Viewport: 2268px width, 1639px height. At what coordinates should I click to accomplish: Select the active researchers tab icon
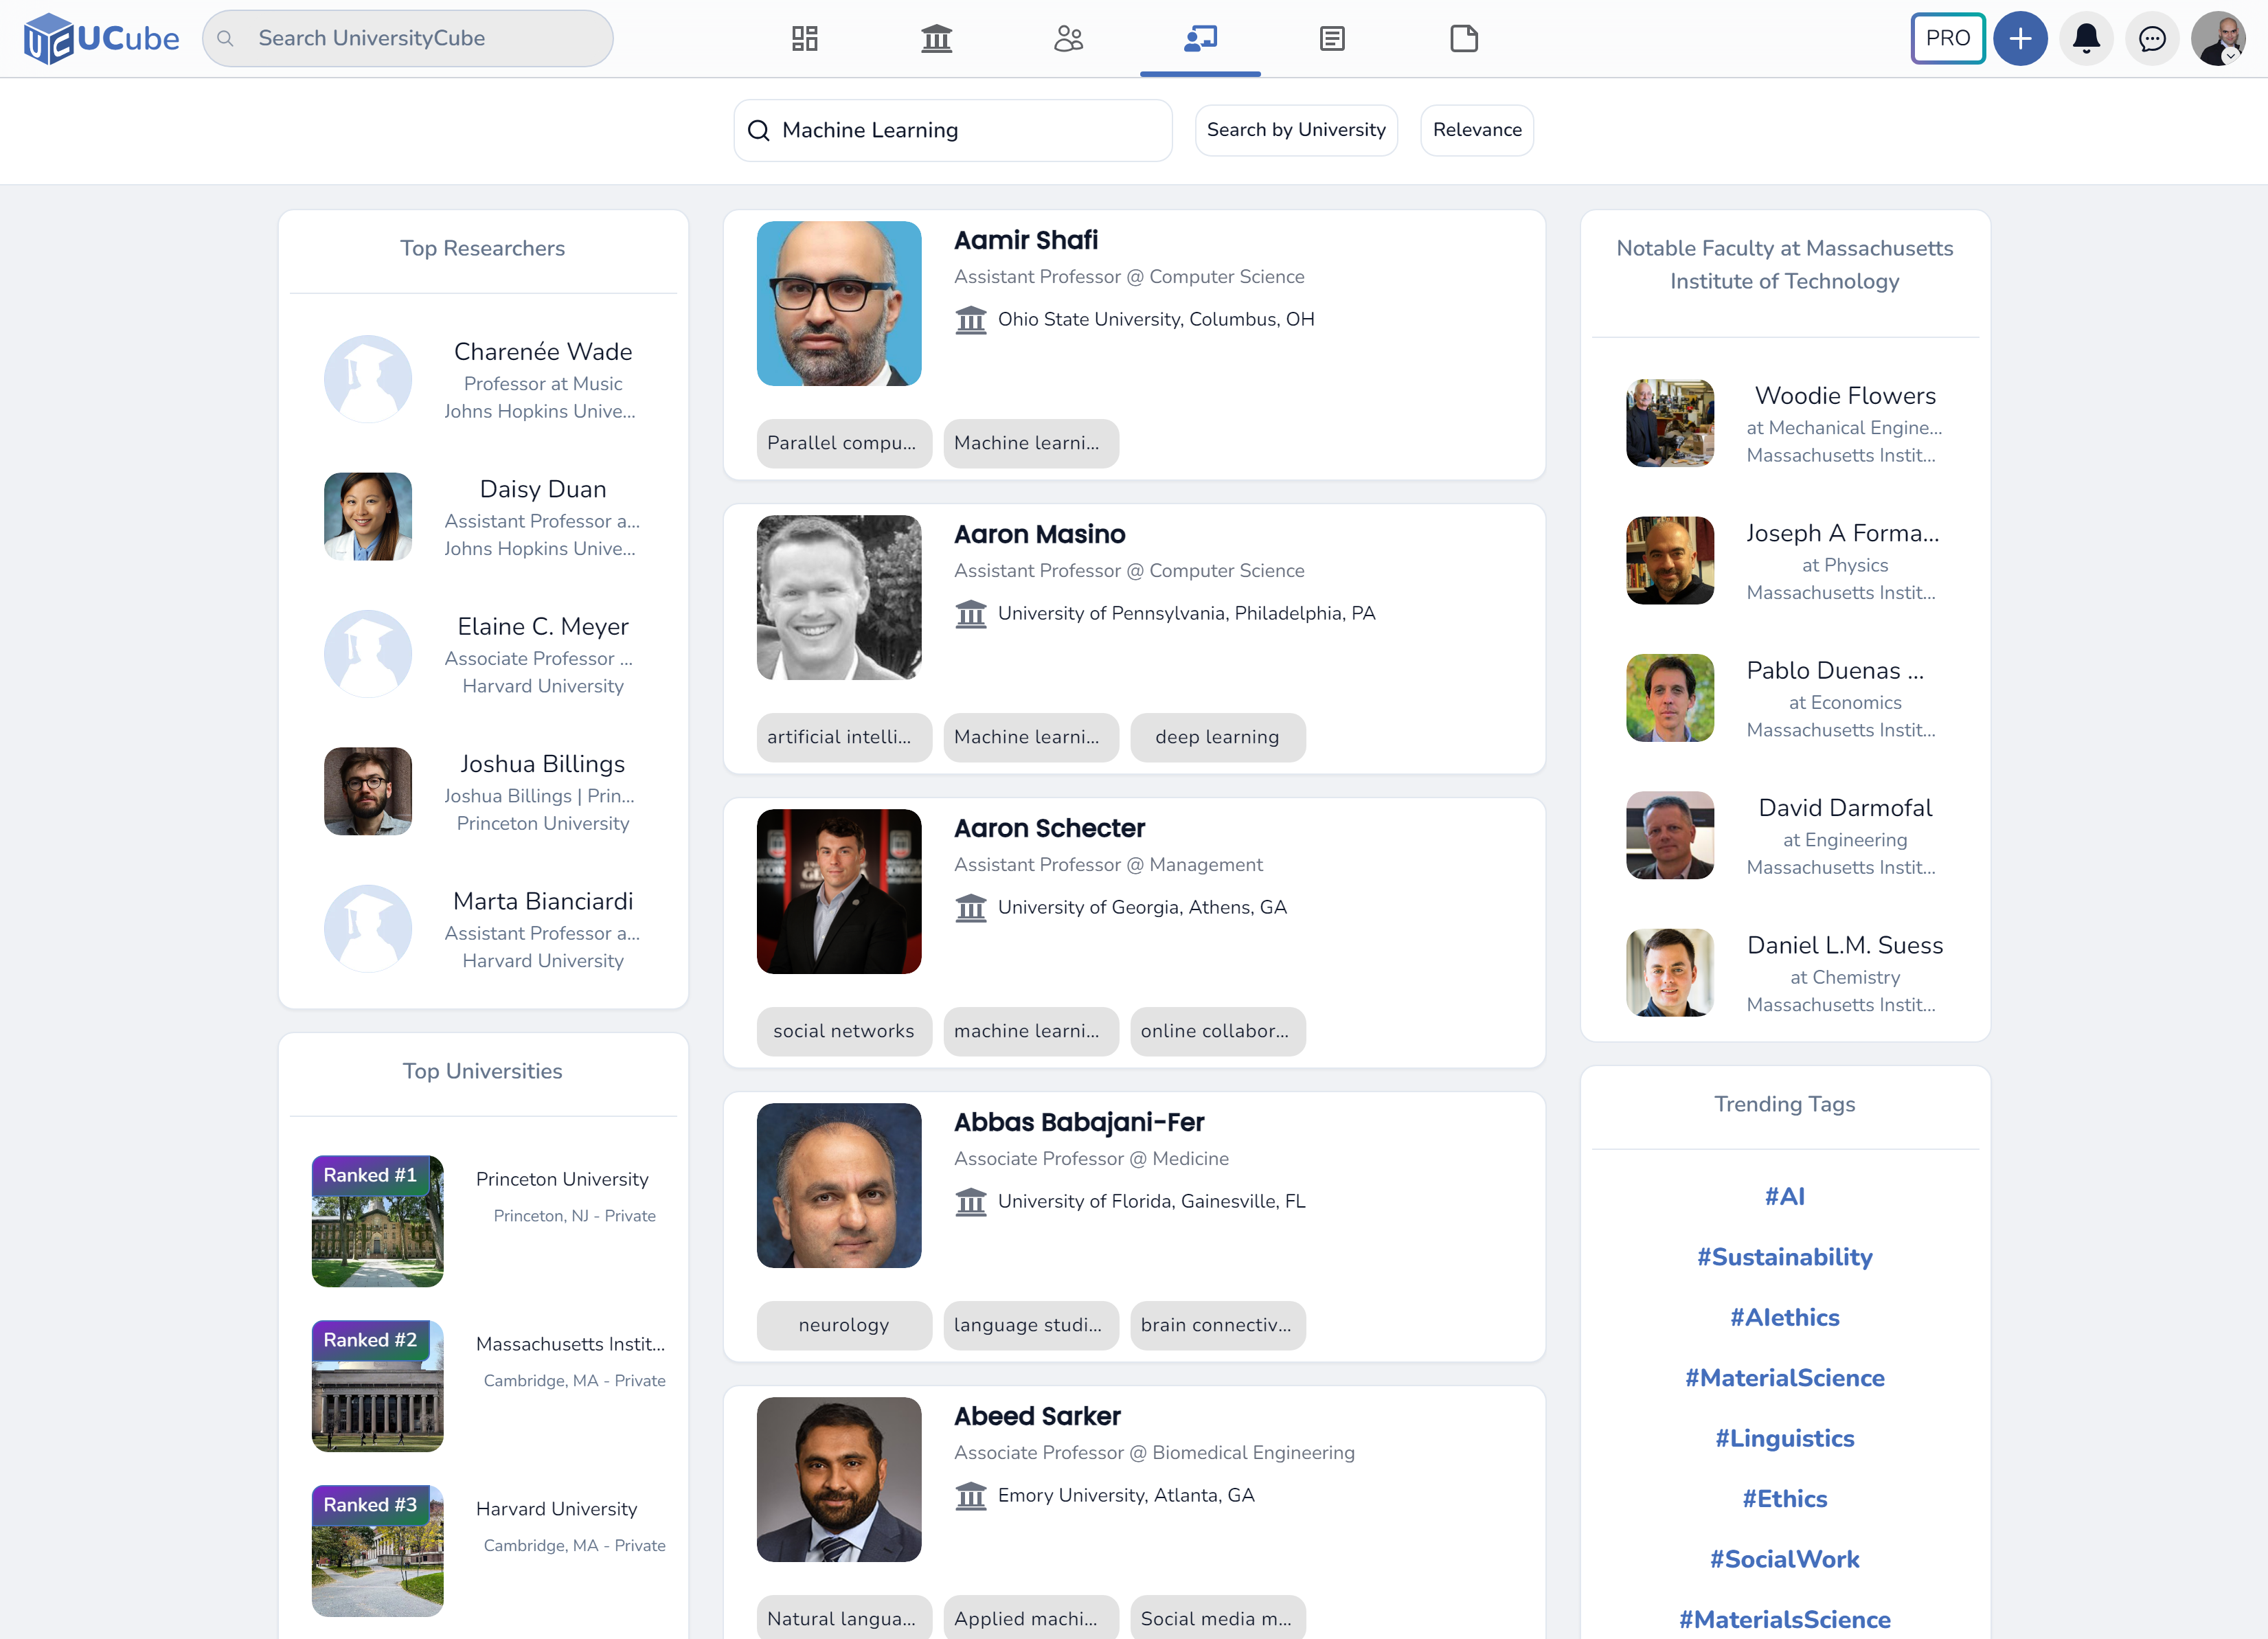pos(1200,38)
